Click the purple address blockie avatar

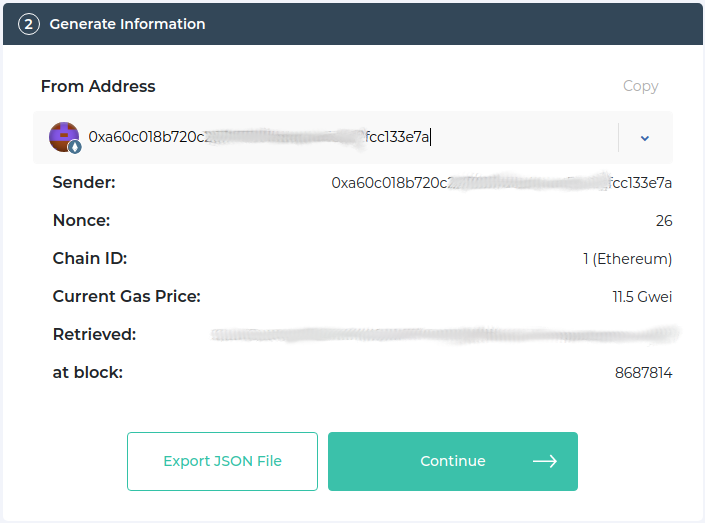[64, 137]
